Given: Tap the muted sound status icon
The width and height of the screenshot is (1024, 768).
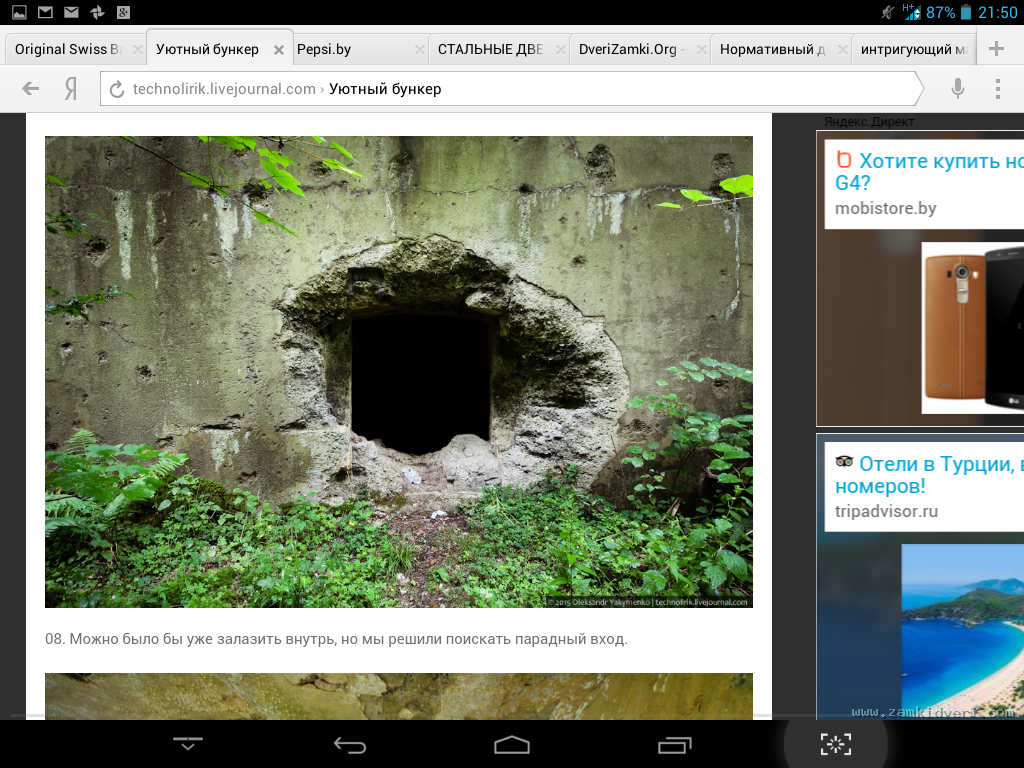Looking at the screenshot, I should pos(888,12).
